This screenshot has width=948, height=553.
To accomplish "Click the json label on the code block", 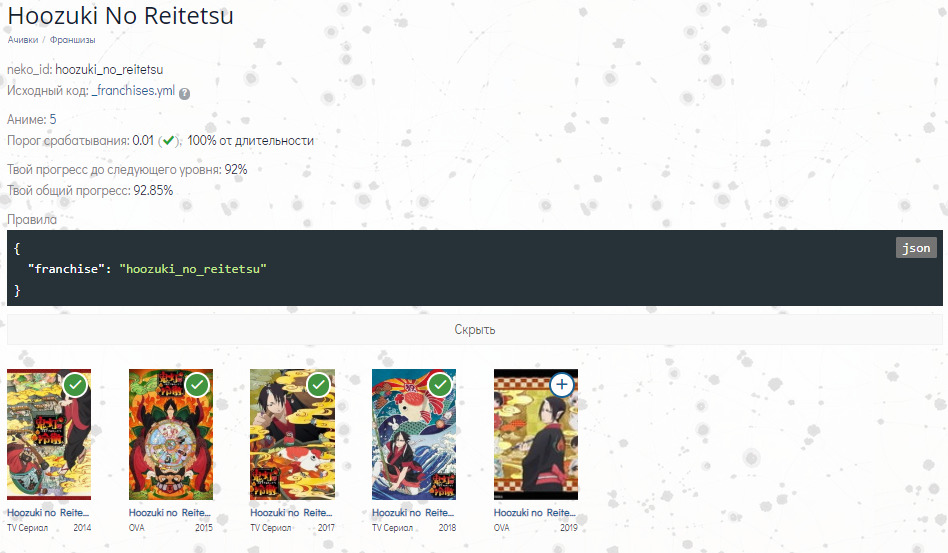I will (x=916, y=248).
